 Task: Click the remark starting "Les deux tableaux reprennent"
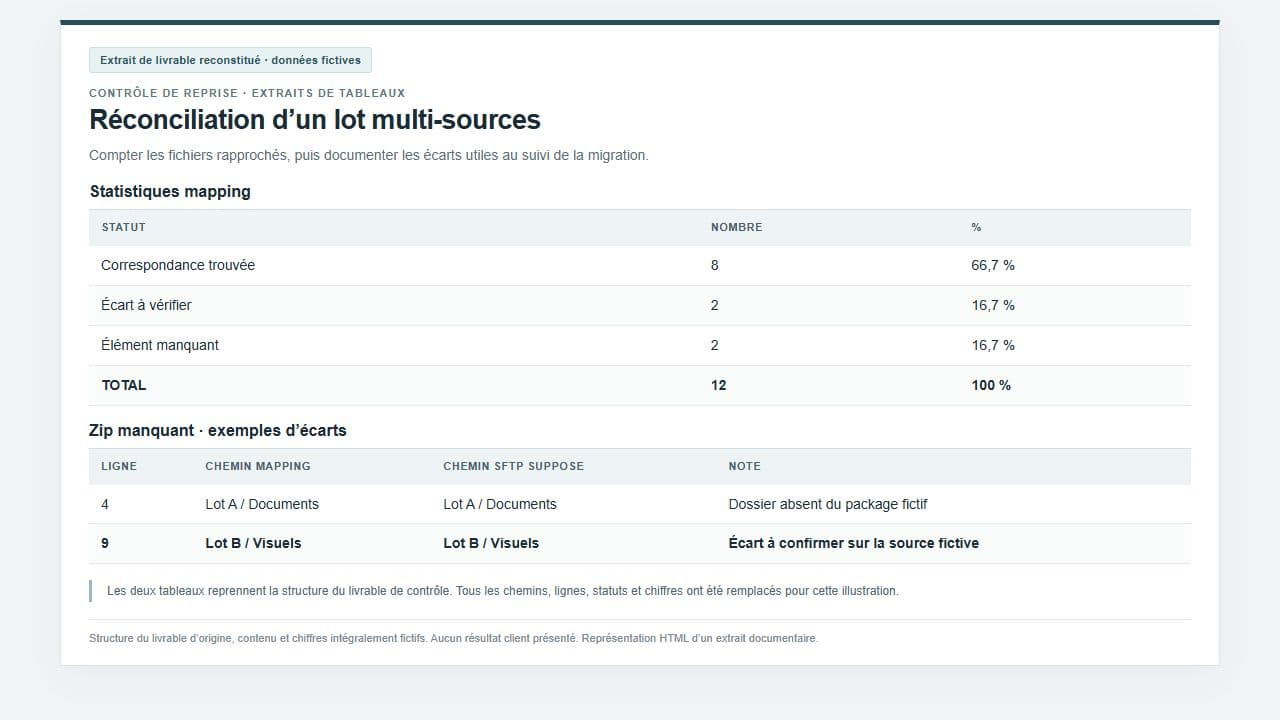pyautogui.click(x=503, y=591)
